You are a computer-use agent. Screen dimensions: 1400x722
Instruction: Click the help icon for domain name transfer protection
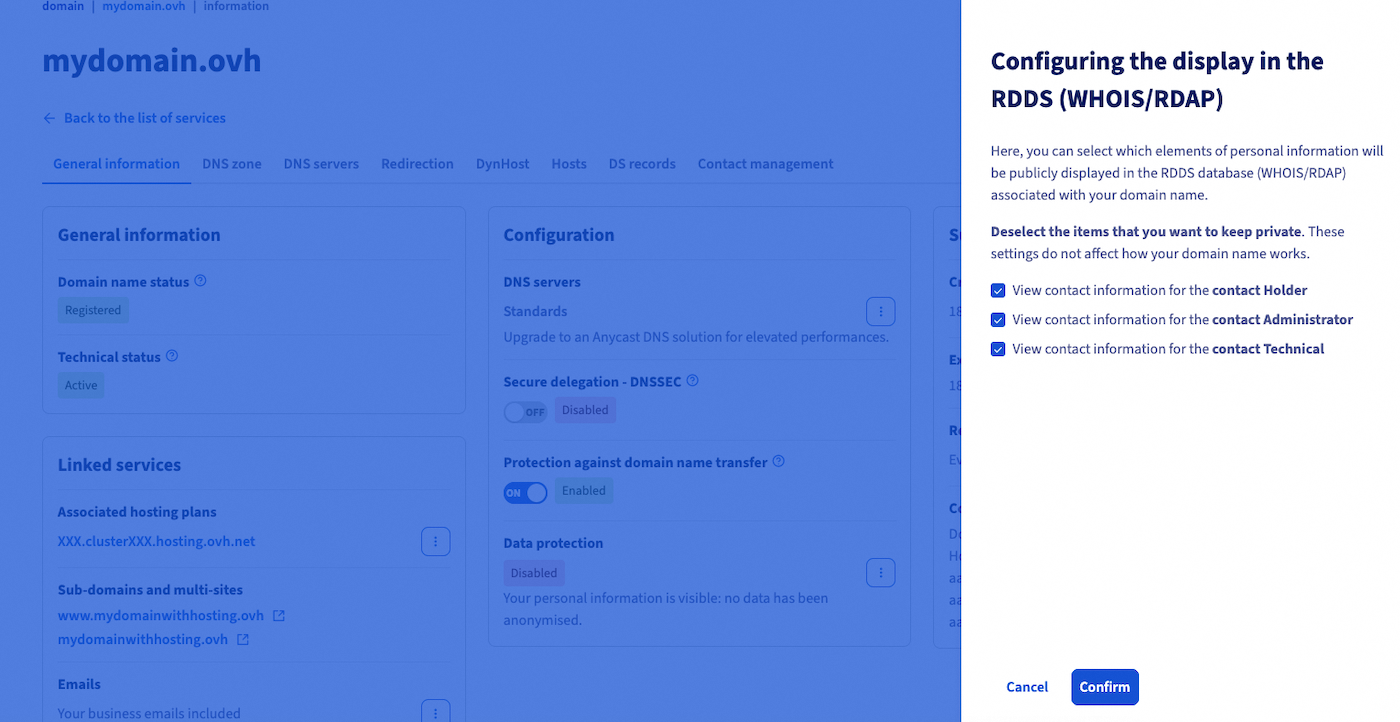click(x=778, y=461)
